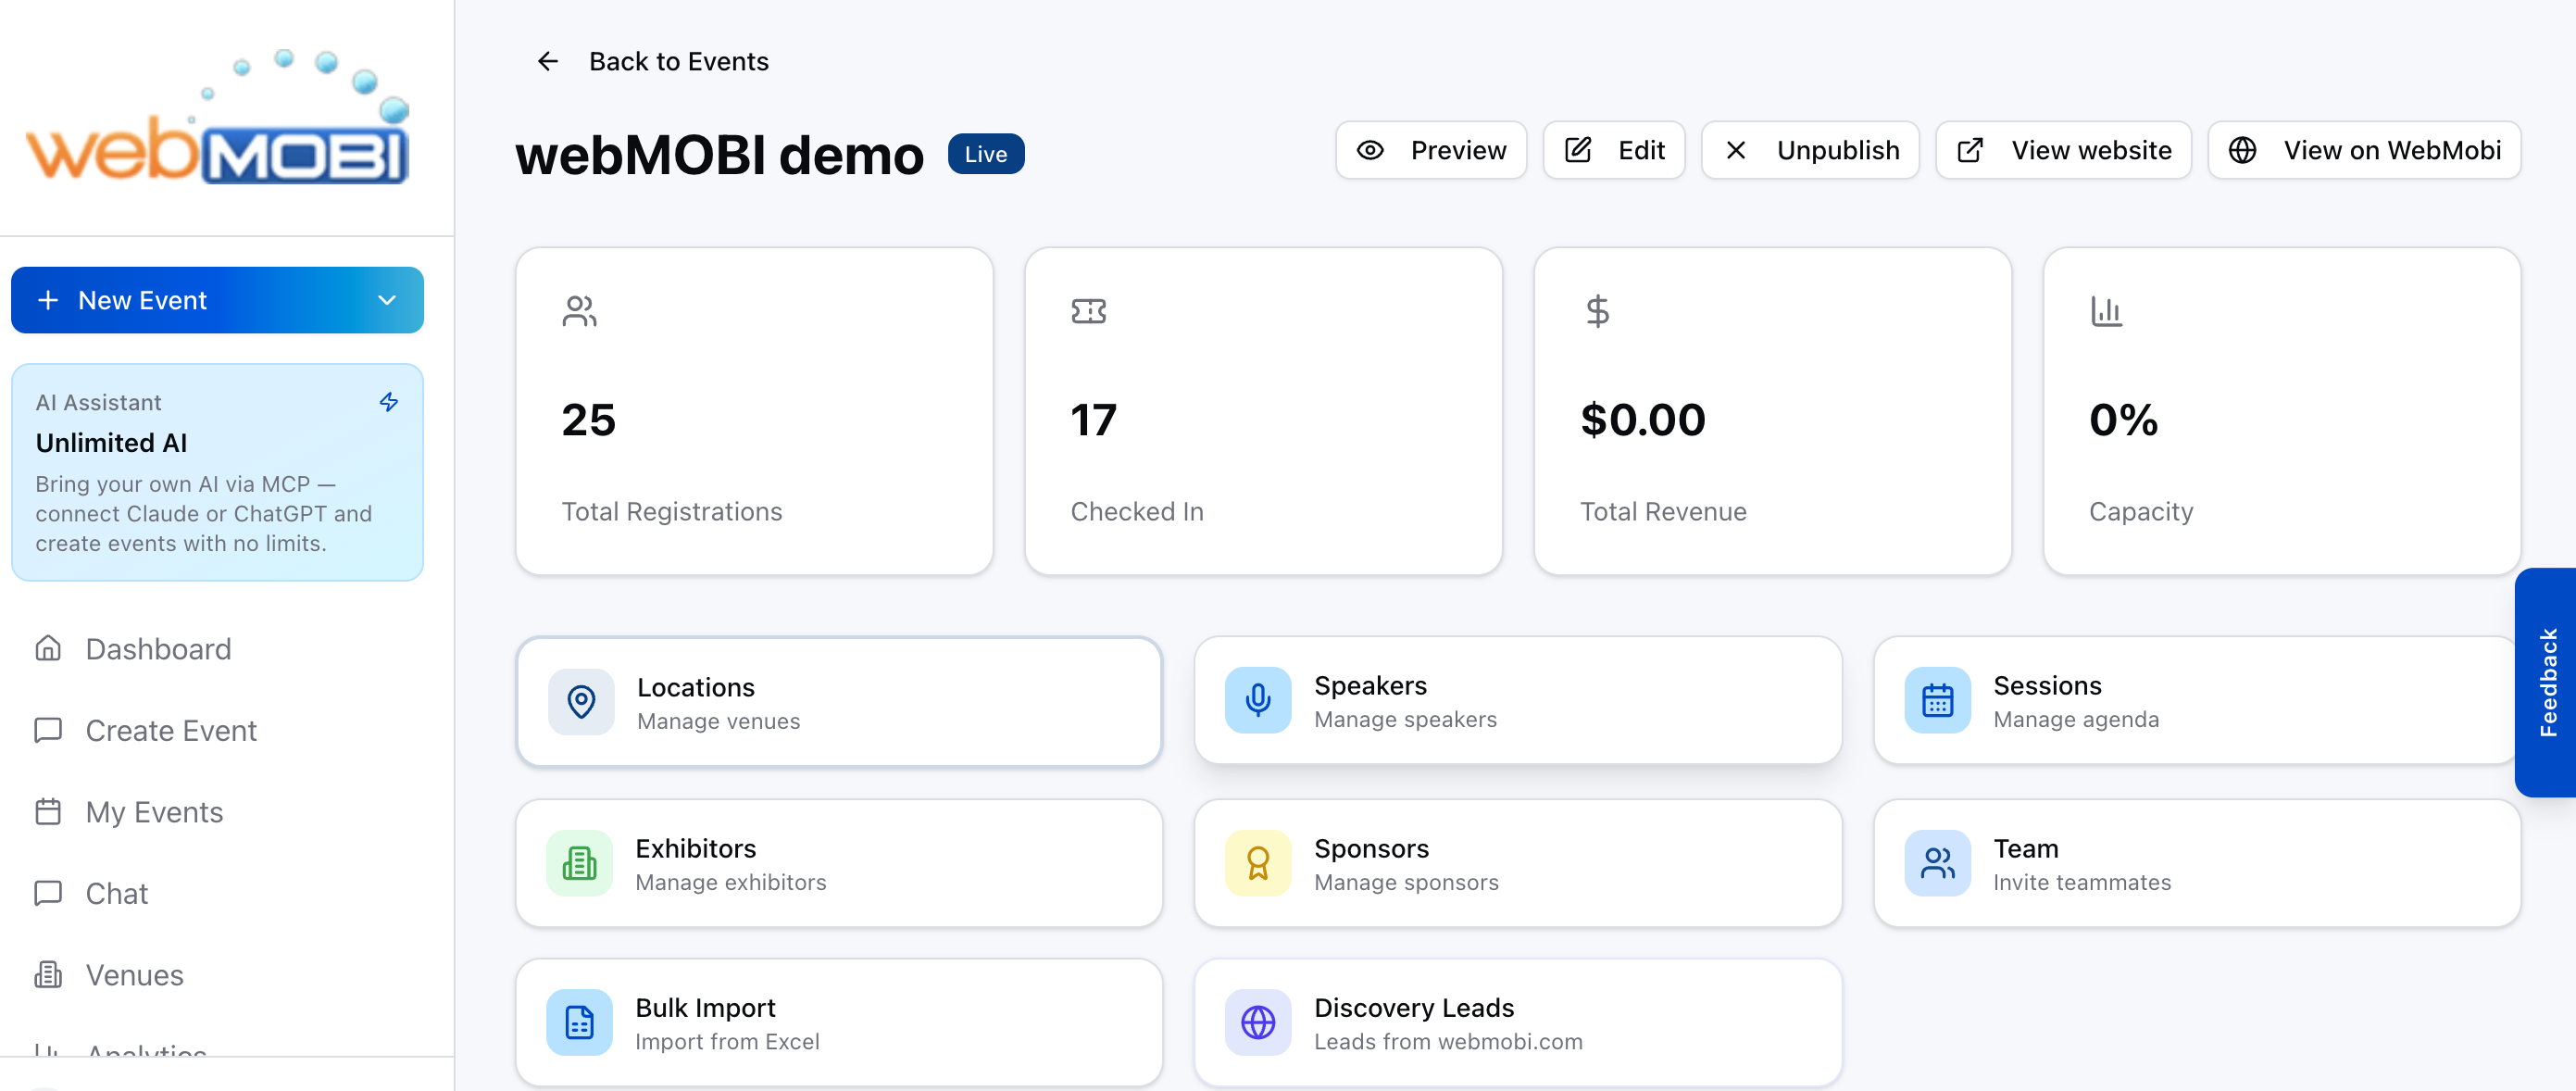Open the Feedback side tab
The image size is (2576, 1091).
coord(2546,682)
